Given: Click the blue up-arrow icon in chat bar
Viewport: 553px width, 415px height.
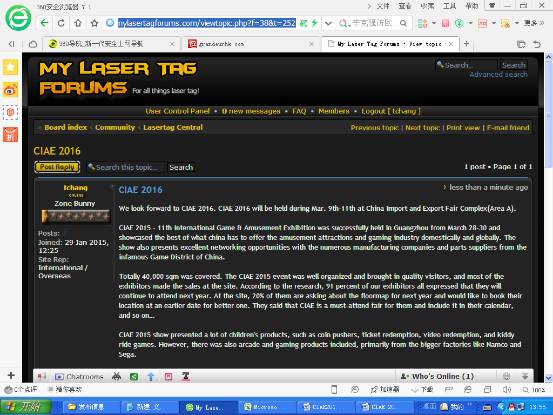Looking at the screenshot, I should [x=151, y=377].
